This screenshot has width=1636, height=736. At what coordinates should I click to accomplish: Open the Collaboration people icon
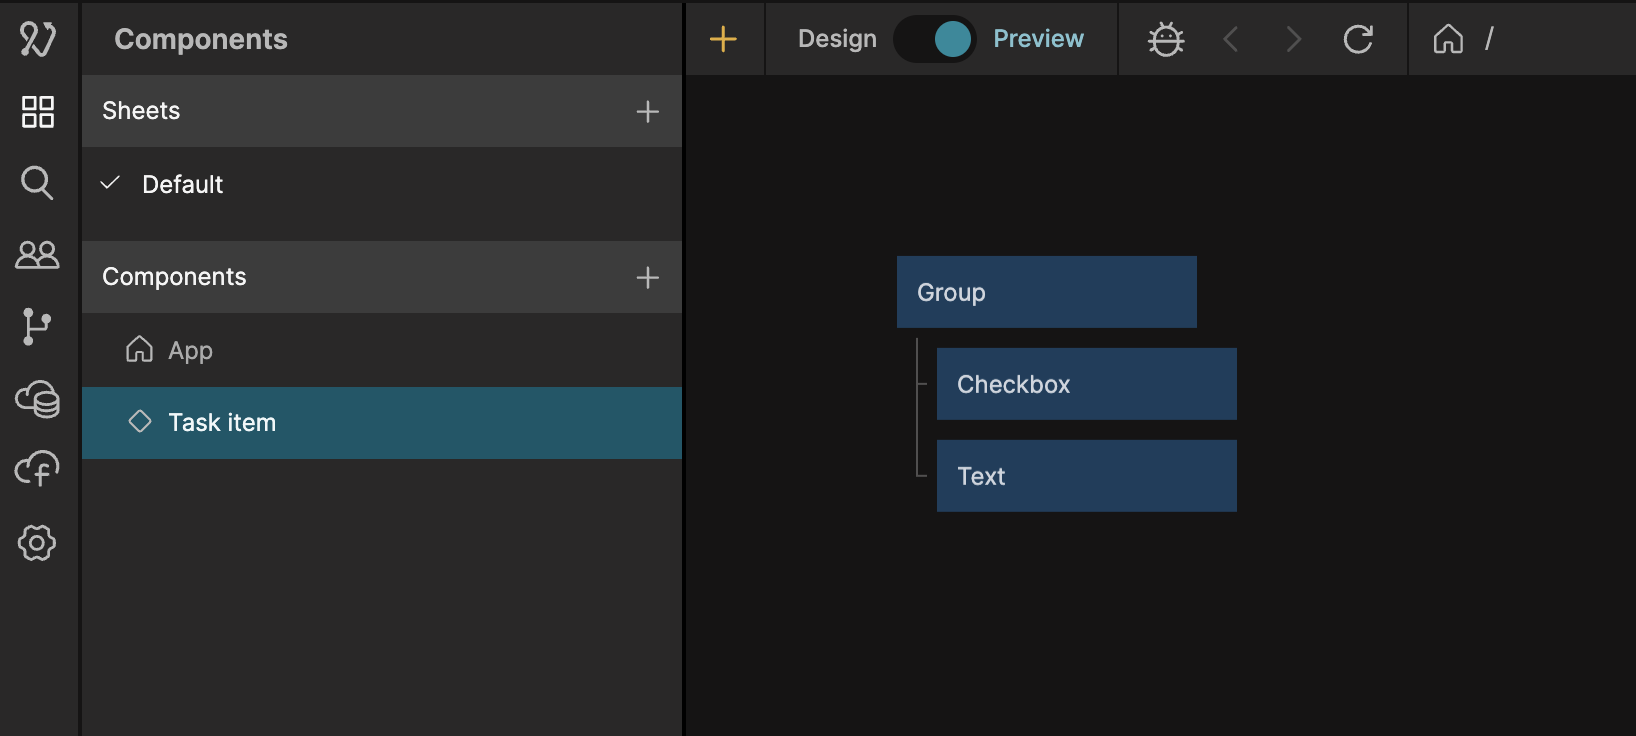click(38, 255)
